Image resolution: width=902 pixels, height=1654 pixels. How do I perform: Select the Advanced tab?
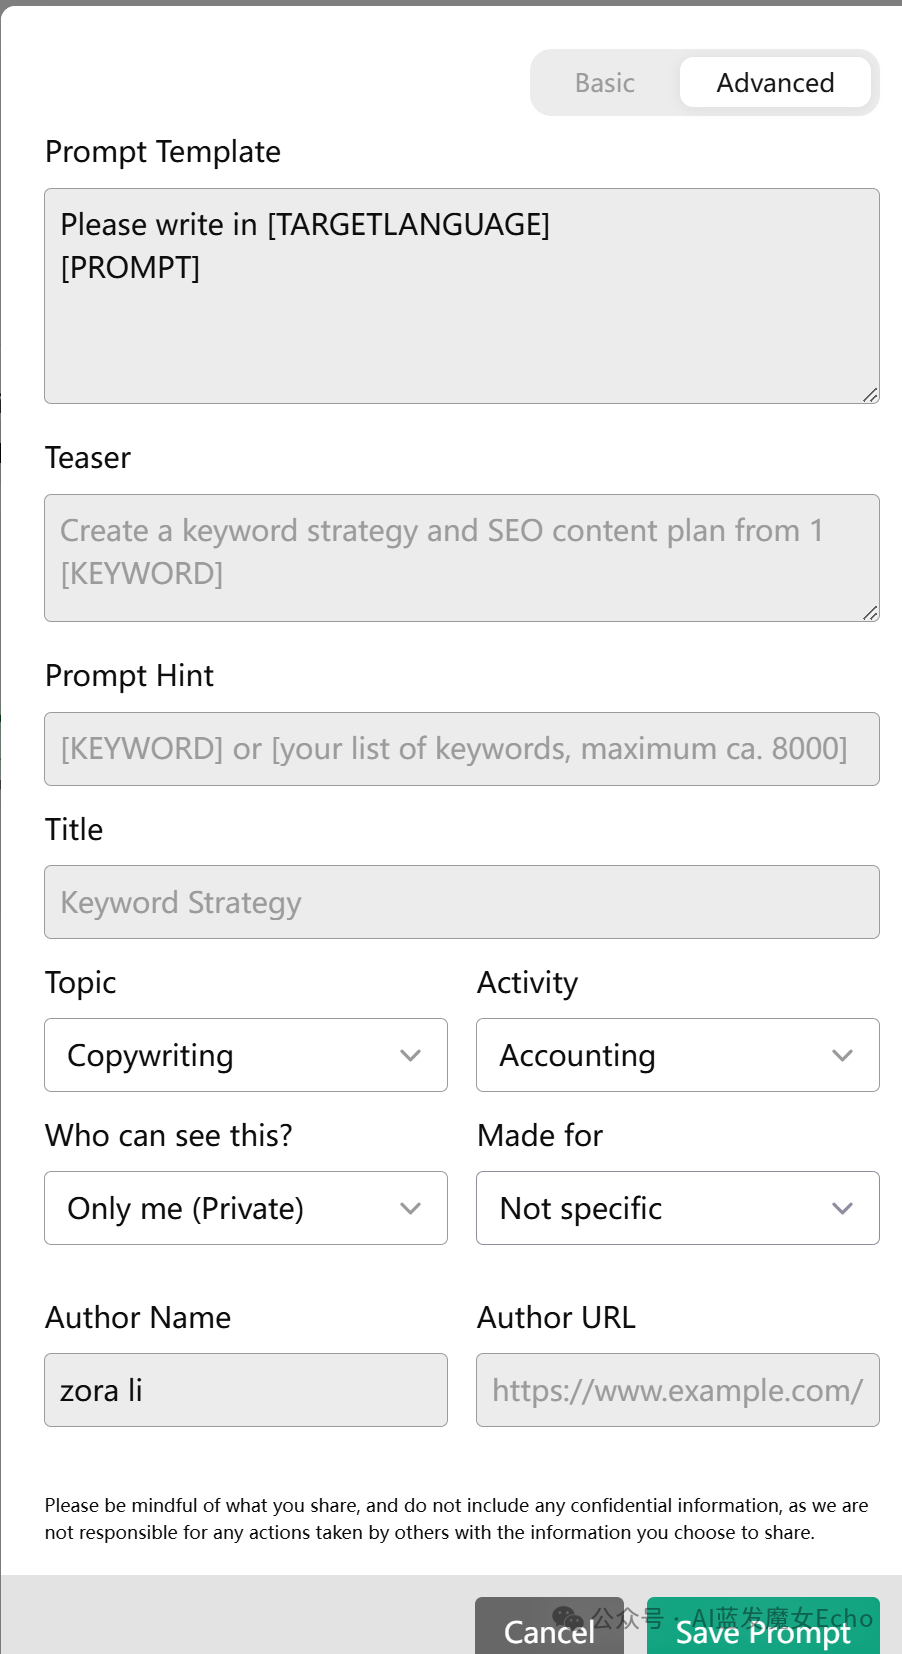coord(775,83)
